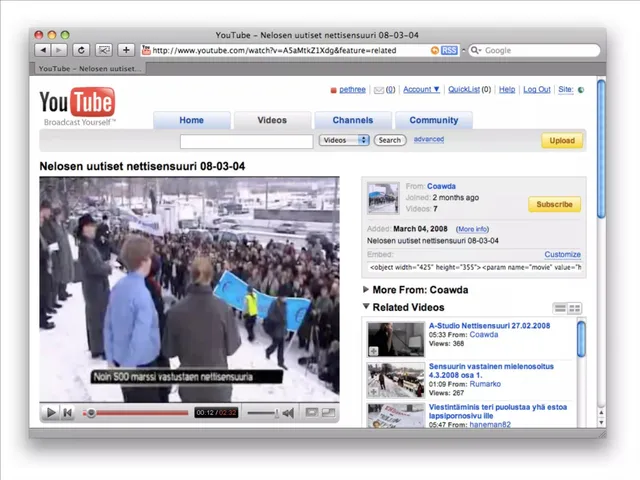Open the Rumarko uploader link
This screenshot has height=480, width=640.
point(485,384)
